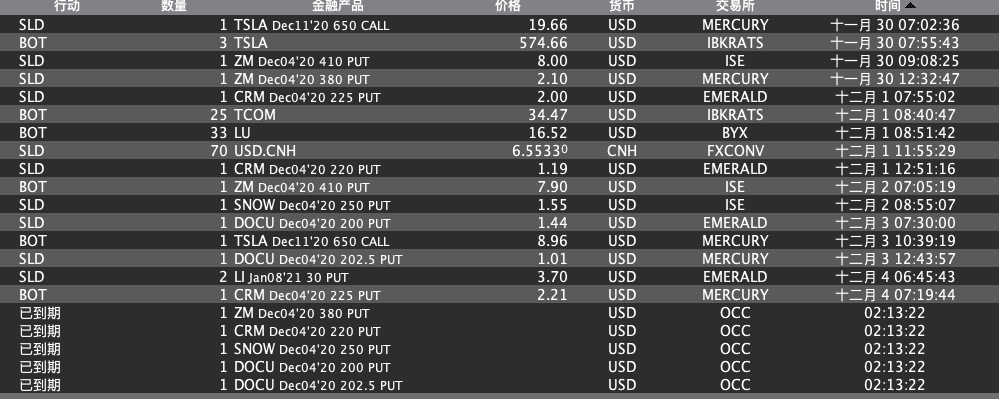Click the 价格 column header
This screenshot has width=999, height=399.
[x=508, y=6]
